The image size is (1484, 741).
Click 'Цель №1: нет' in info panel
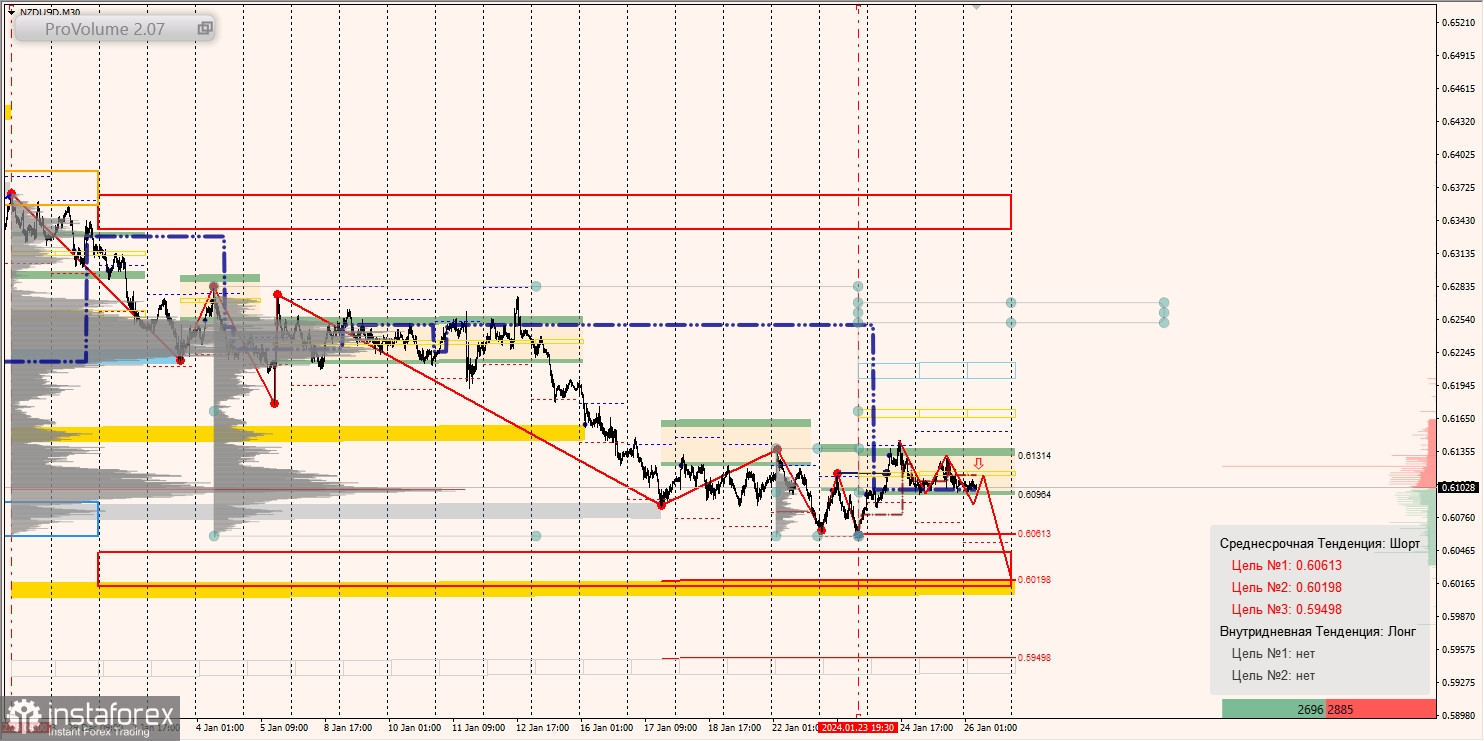coord(1273,653)
